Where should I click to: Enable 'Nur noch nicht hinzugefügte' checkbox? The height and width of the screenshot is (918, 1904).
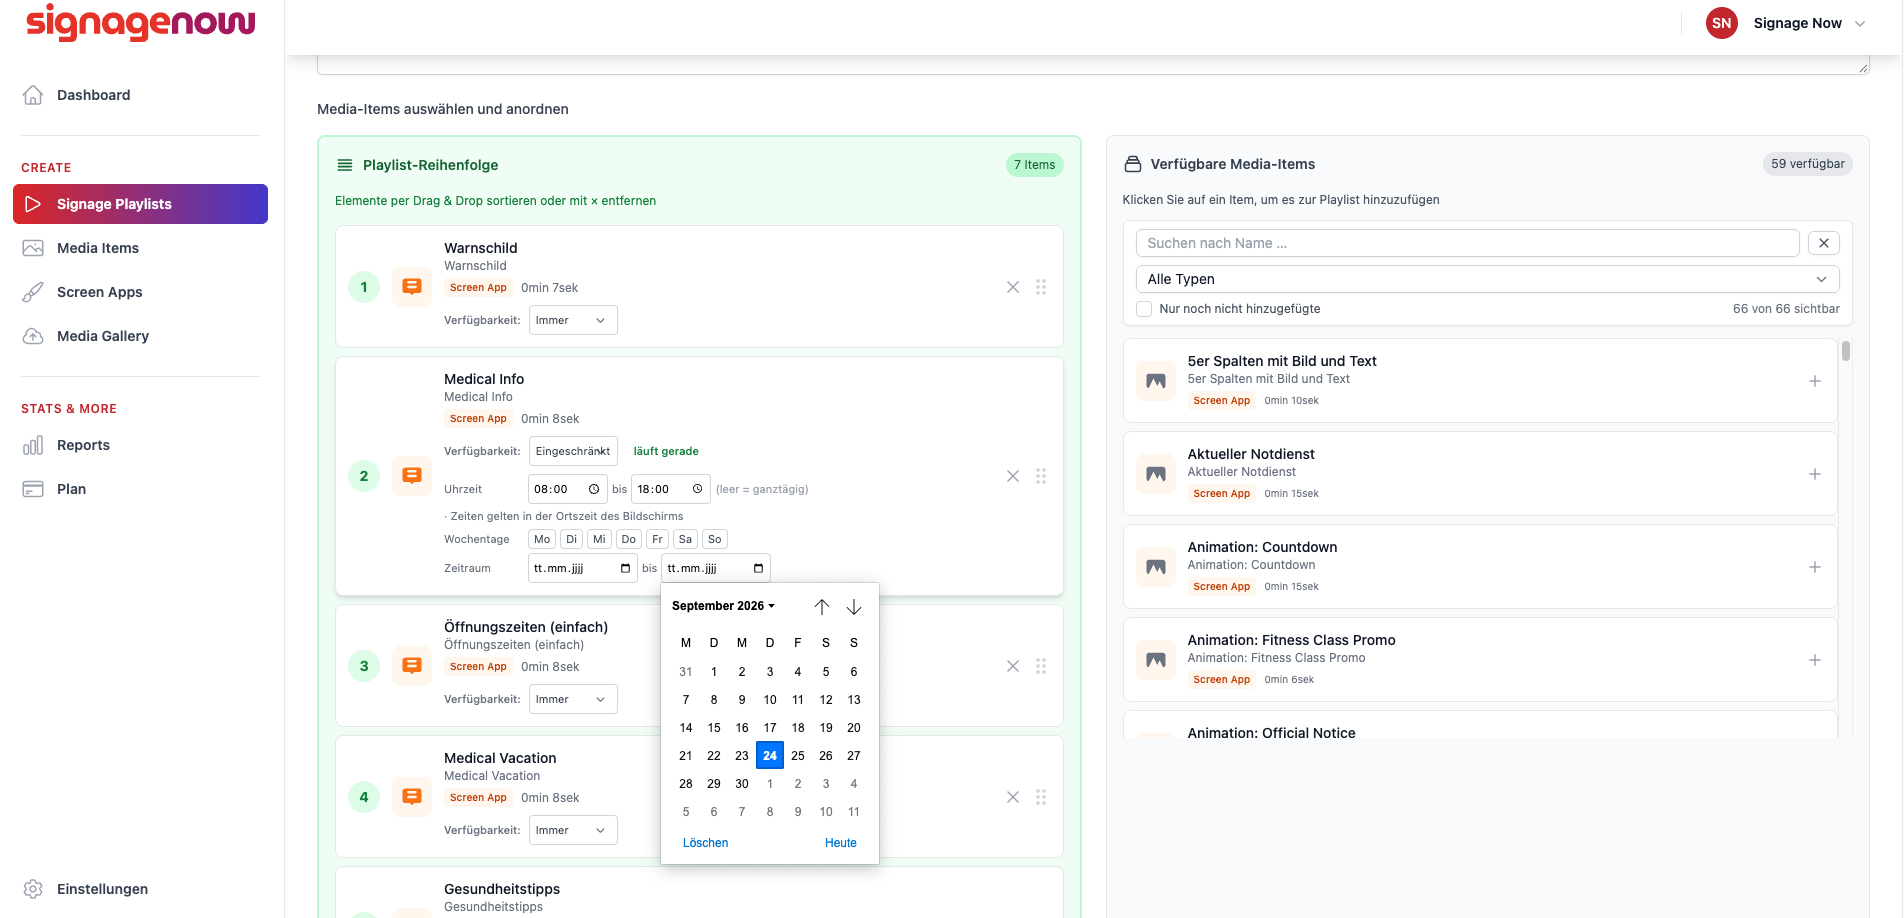click(x=1144, y=309)
